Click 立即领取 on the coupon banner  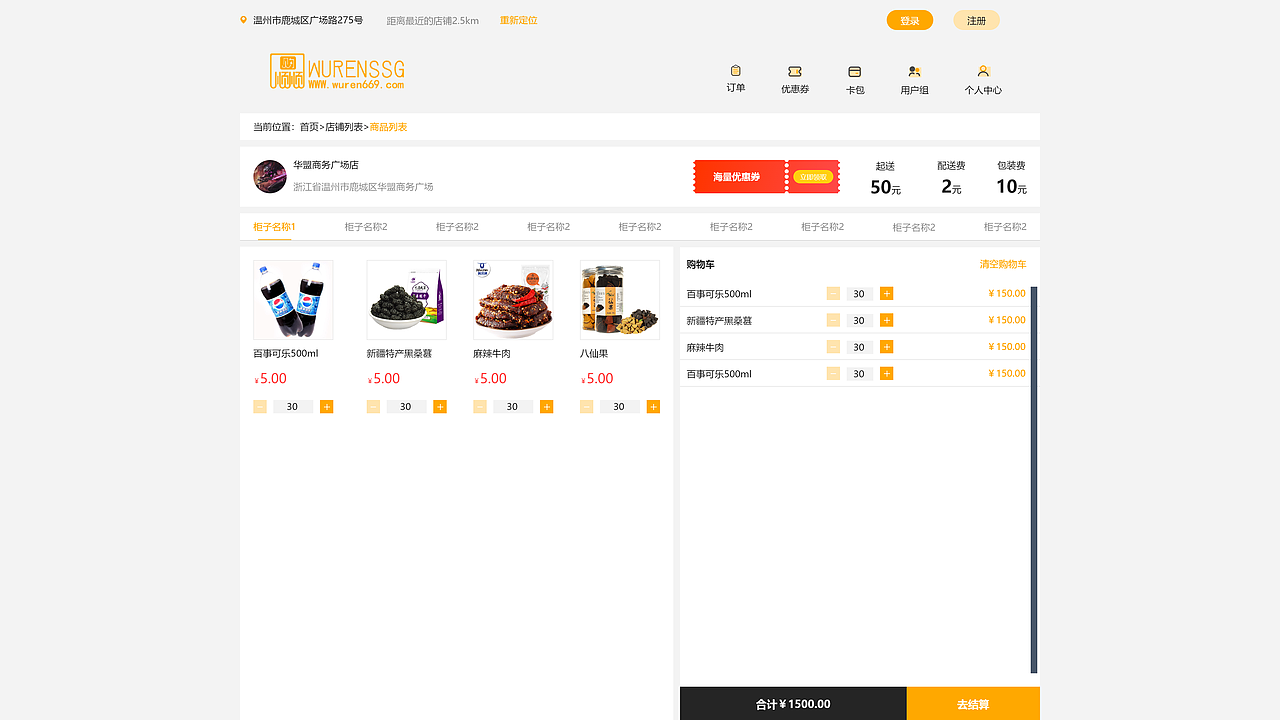click(x=813, y=177)
